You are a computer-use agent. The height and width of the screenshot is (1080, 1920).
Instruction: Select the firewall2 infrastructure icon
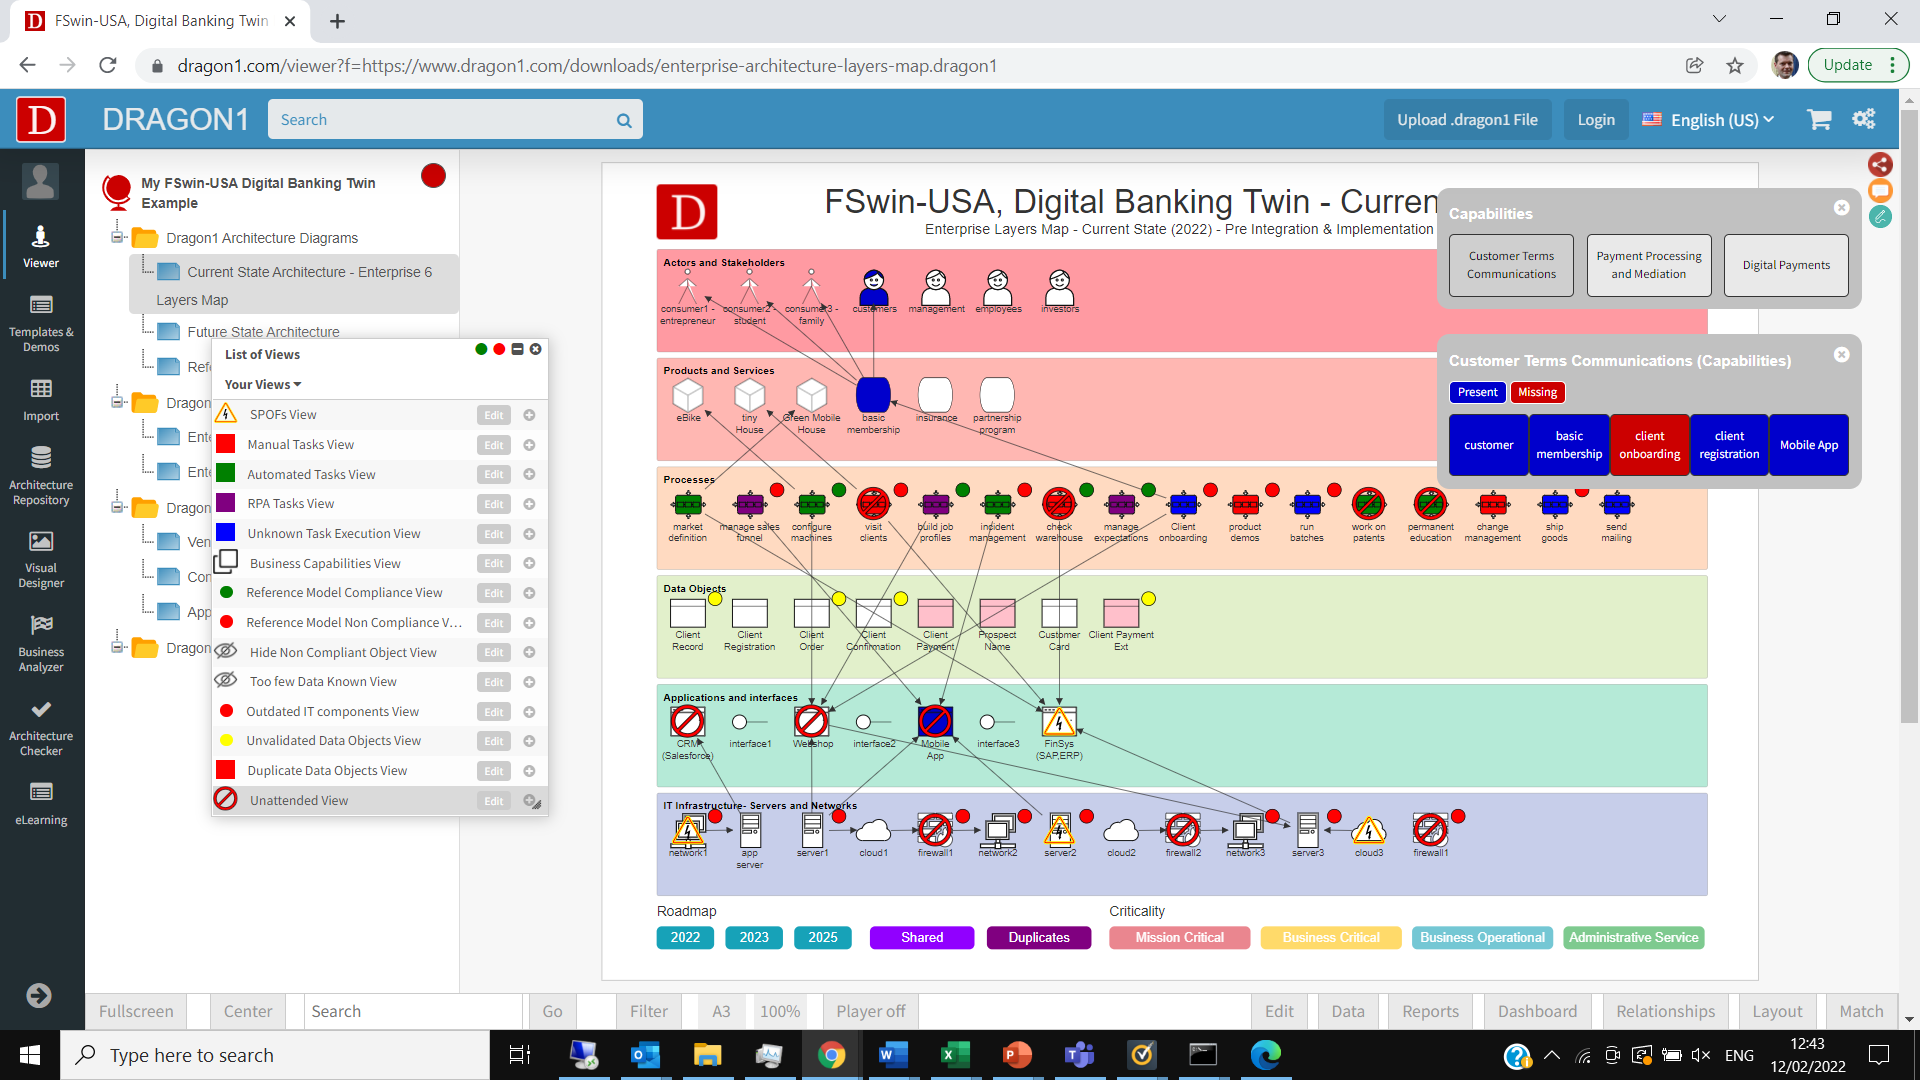click(1183, 829)
